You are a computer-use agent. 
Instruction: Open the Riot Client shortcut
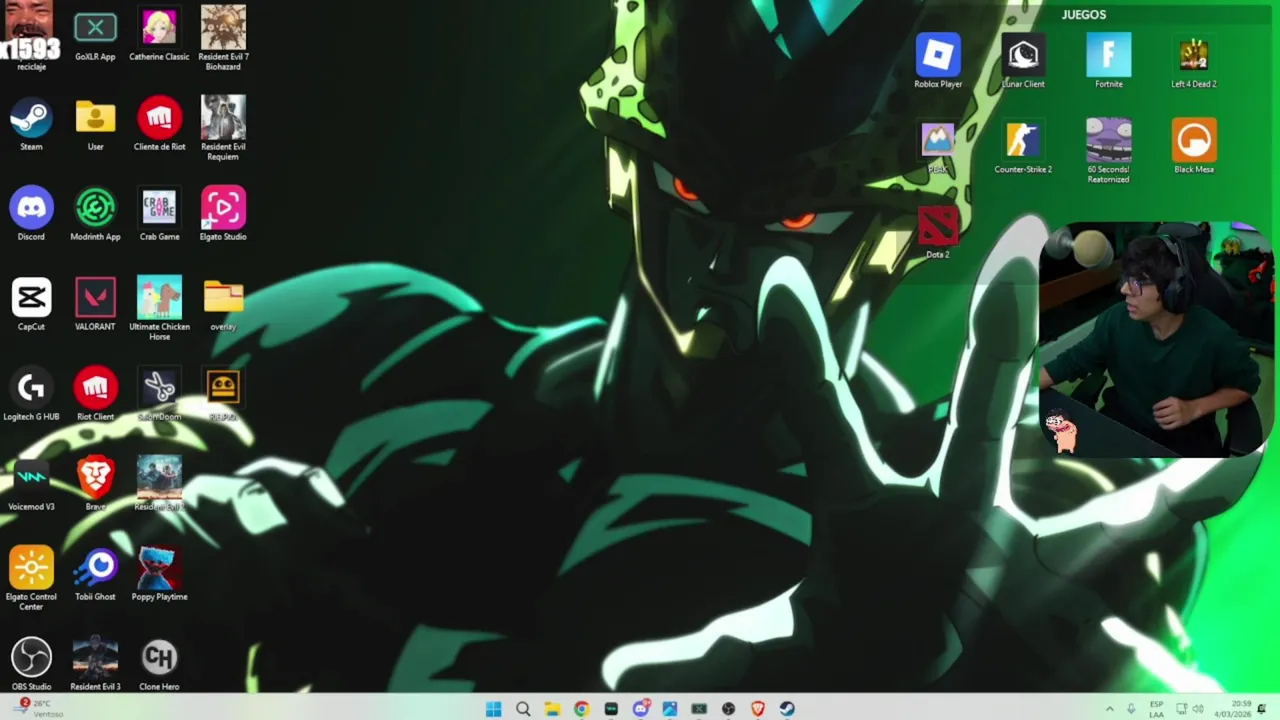[x=95, y=395]
